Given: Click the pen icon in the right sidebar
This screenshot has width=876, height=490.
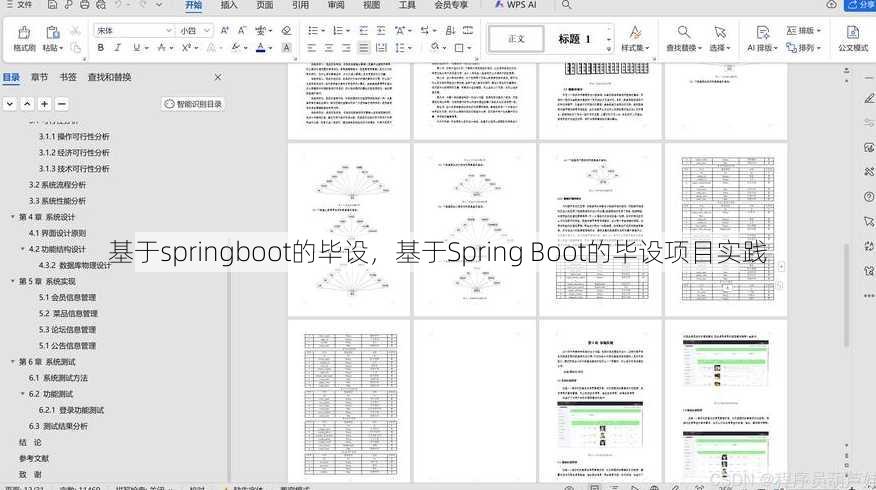Looking at the screenshot, I should point(869,99).
